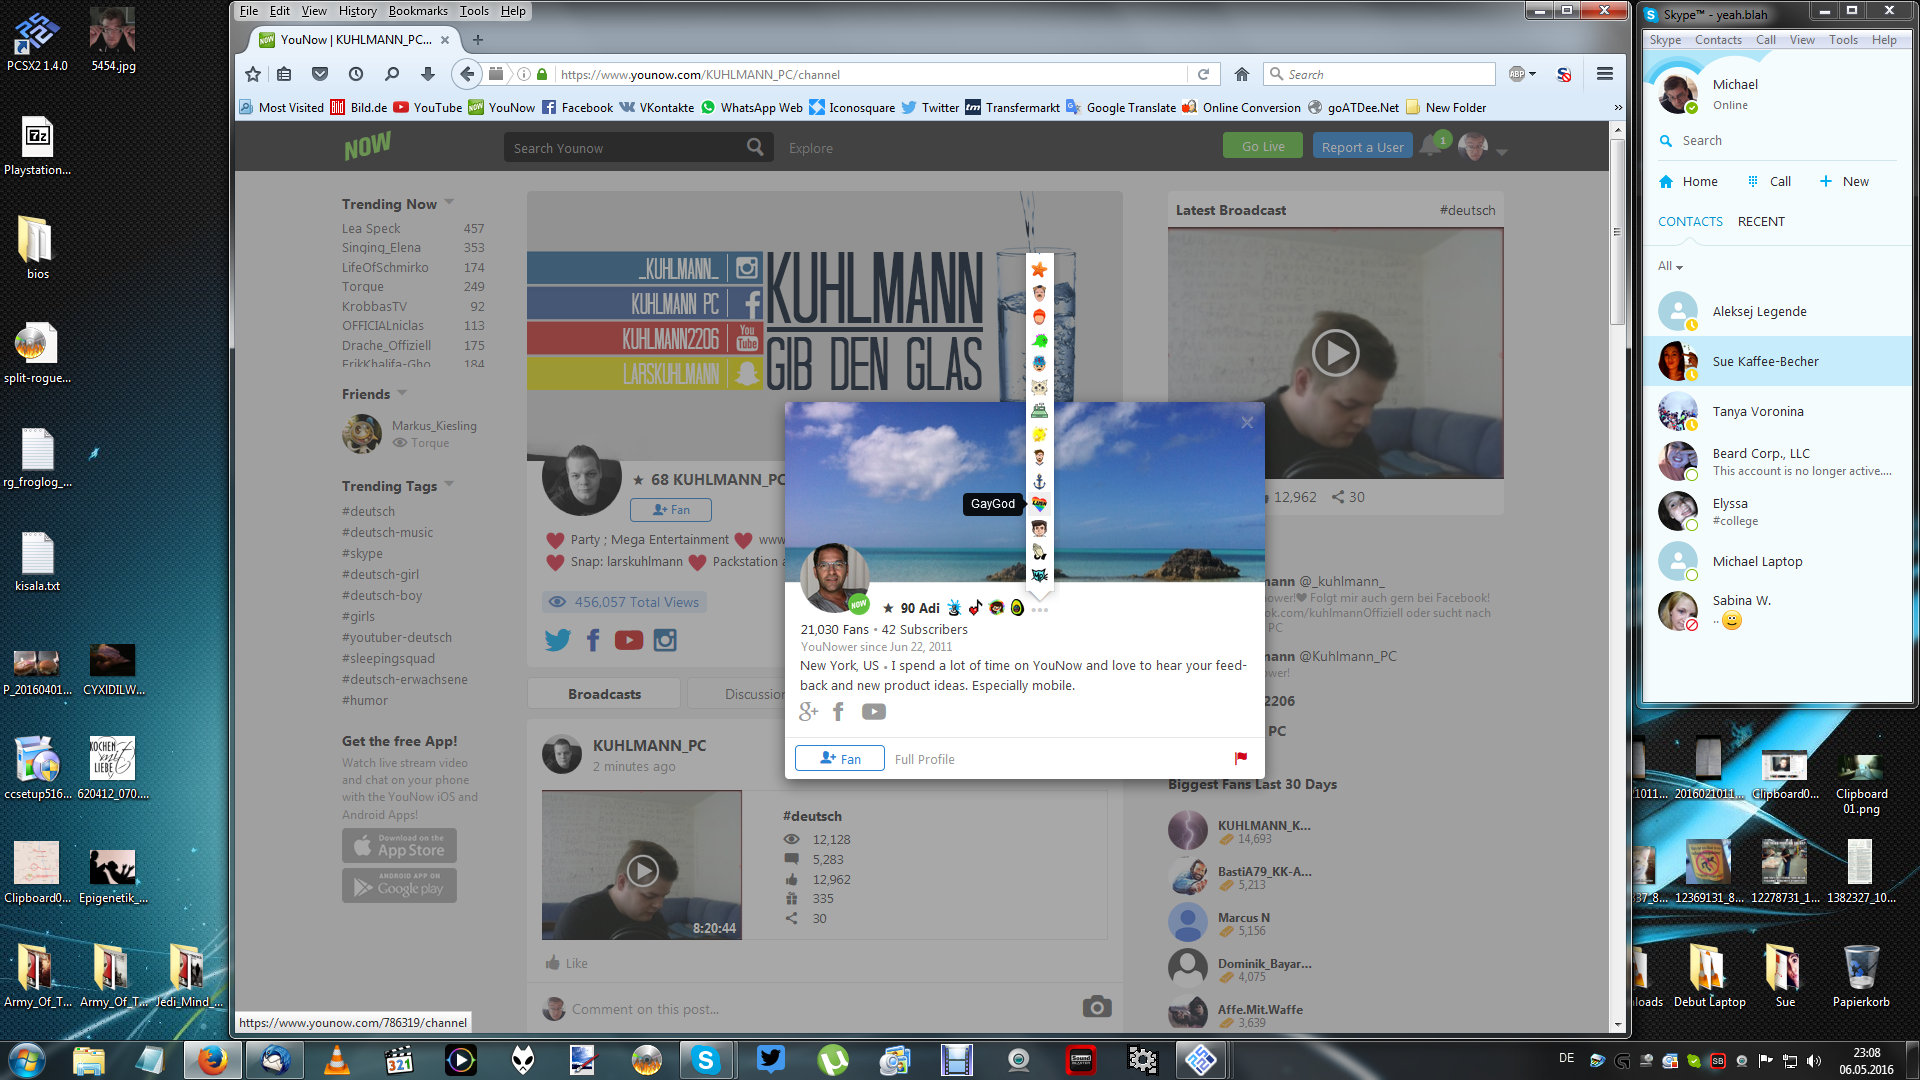
Task: Open the YouNow notifications bell
Action: [x=1431, y=147]
